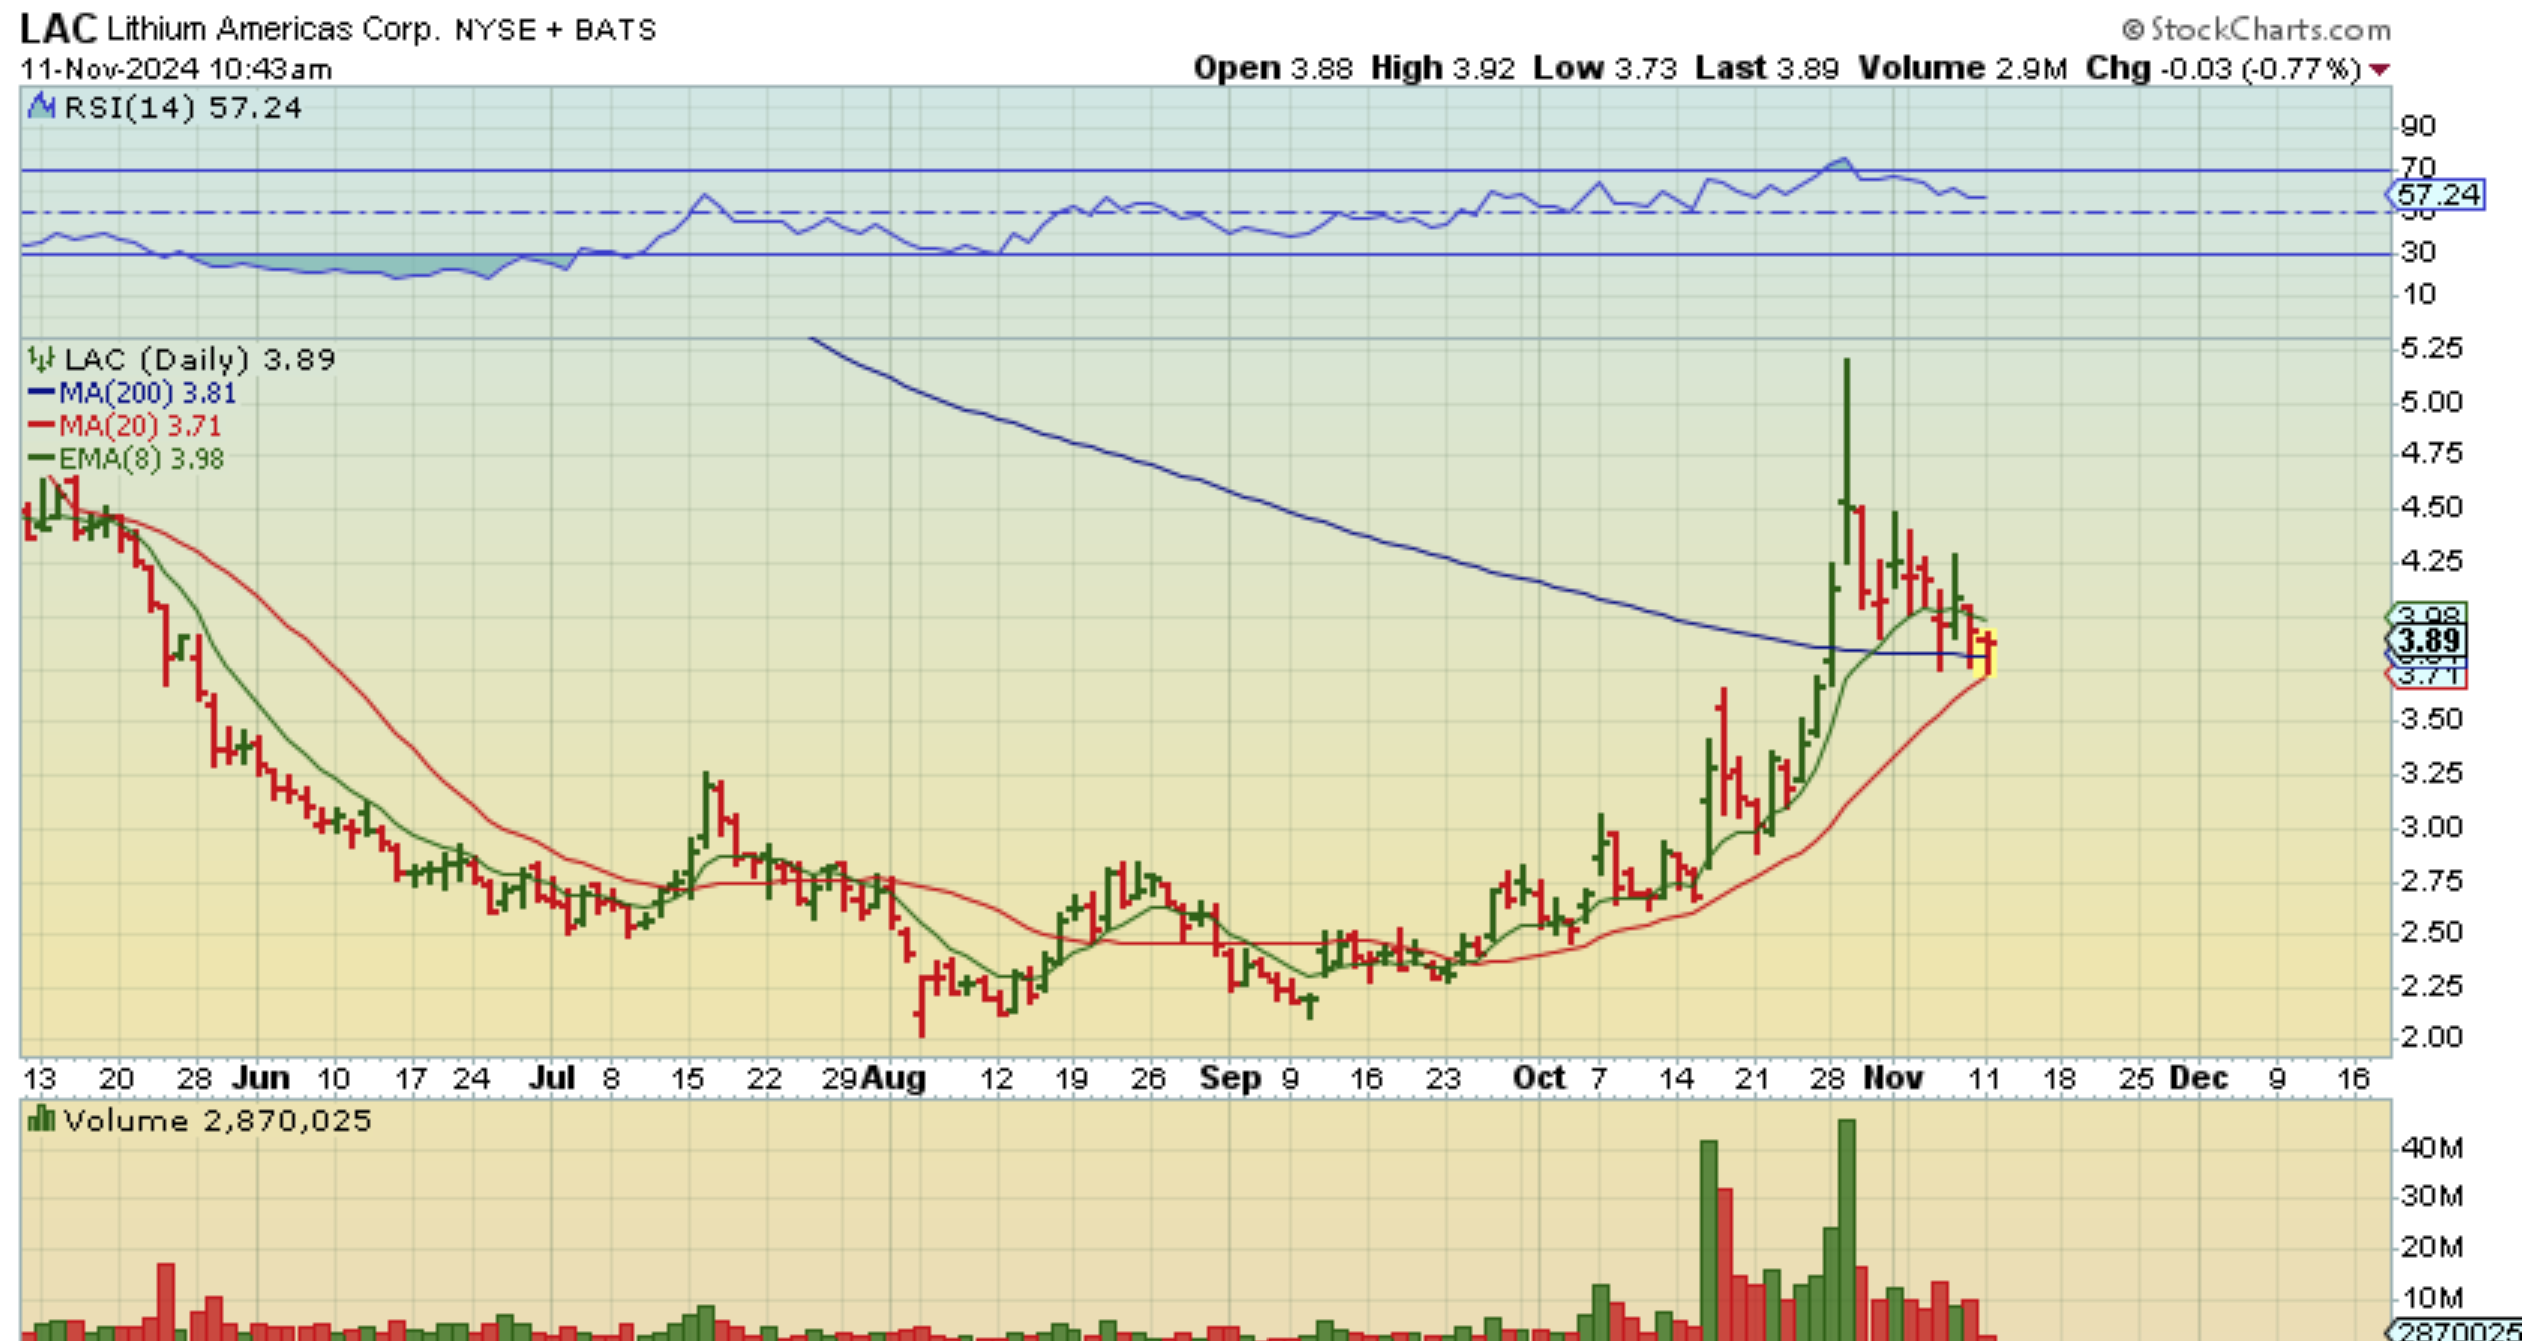Click the StockCharts.com copyright logo
This screenshot has width=2526, height=1341.
(2256, 30)
